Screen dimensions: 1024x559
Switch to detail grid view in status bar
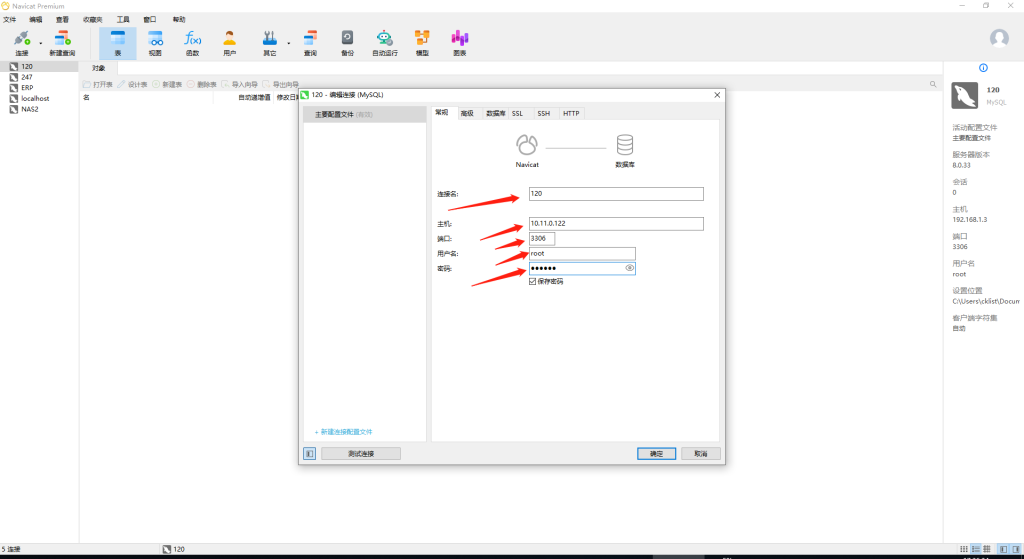(x=987, y=550)
